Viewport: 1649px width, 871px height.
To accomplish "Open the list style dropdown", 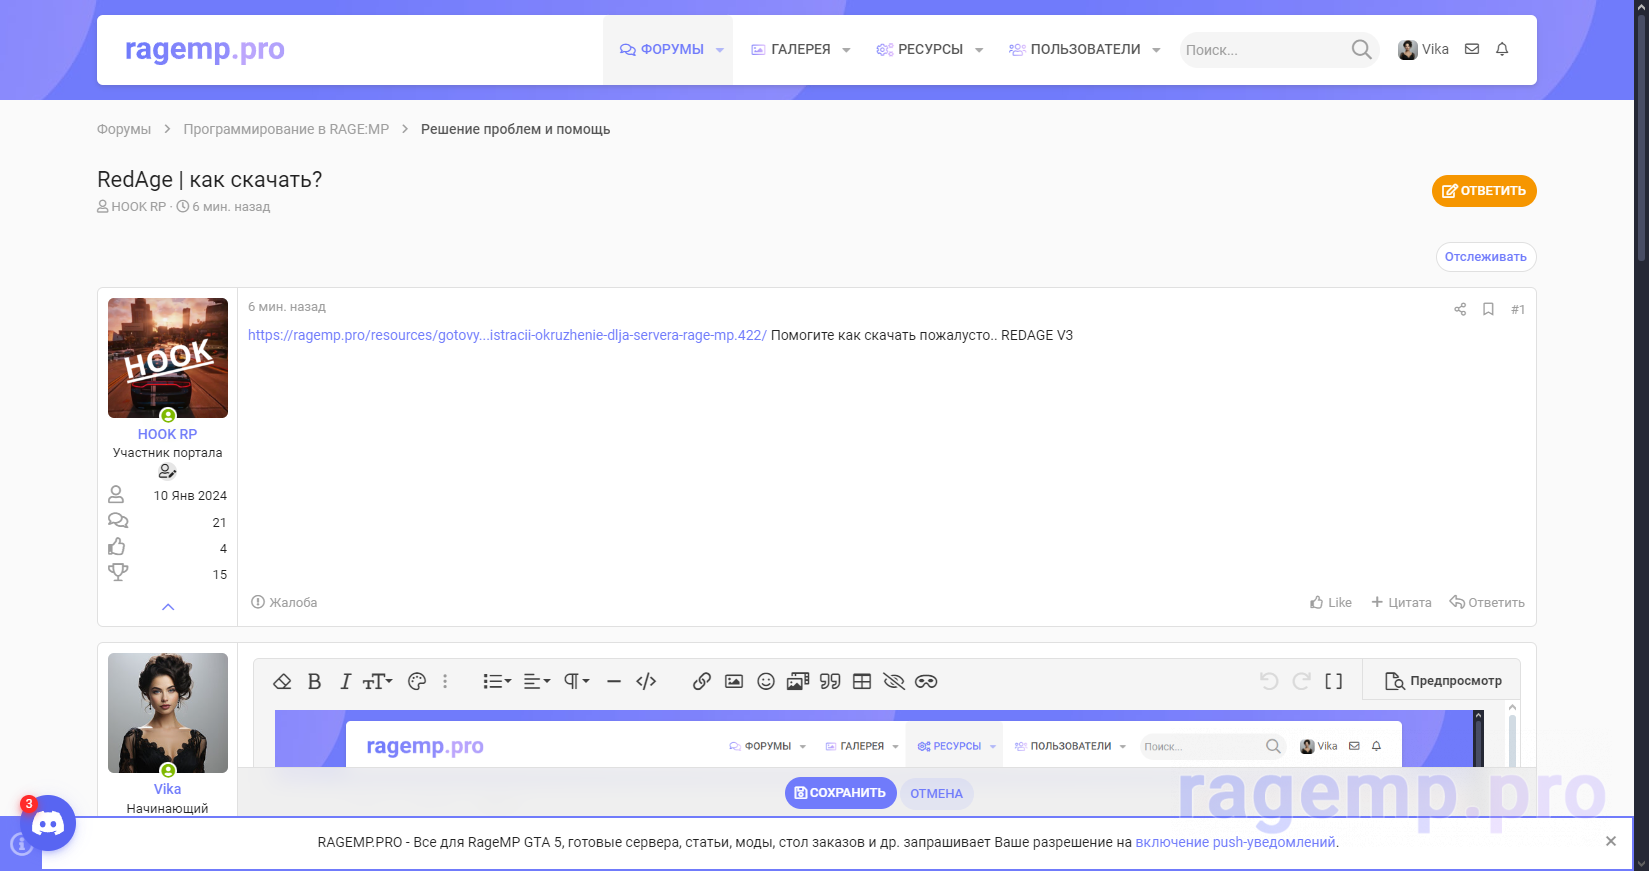I will click(497, 681).
